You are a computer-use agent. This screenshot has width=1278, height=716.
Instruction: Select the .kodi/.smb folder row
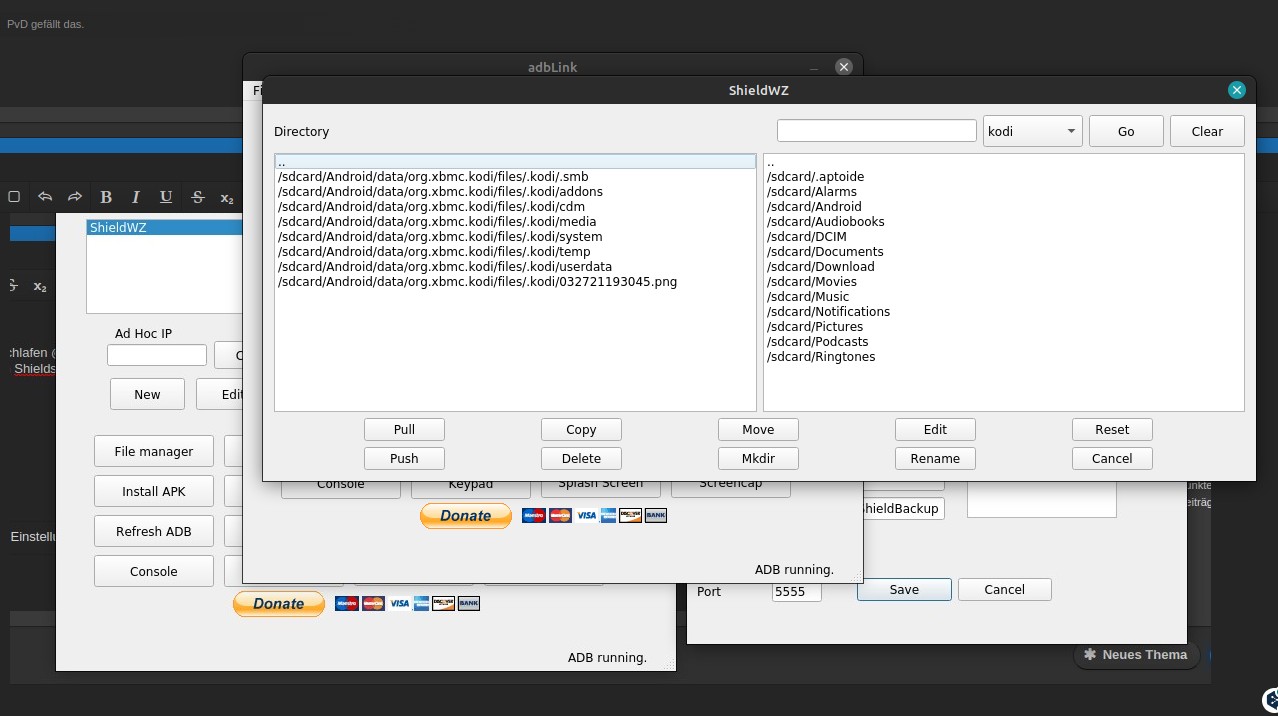515,177
